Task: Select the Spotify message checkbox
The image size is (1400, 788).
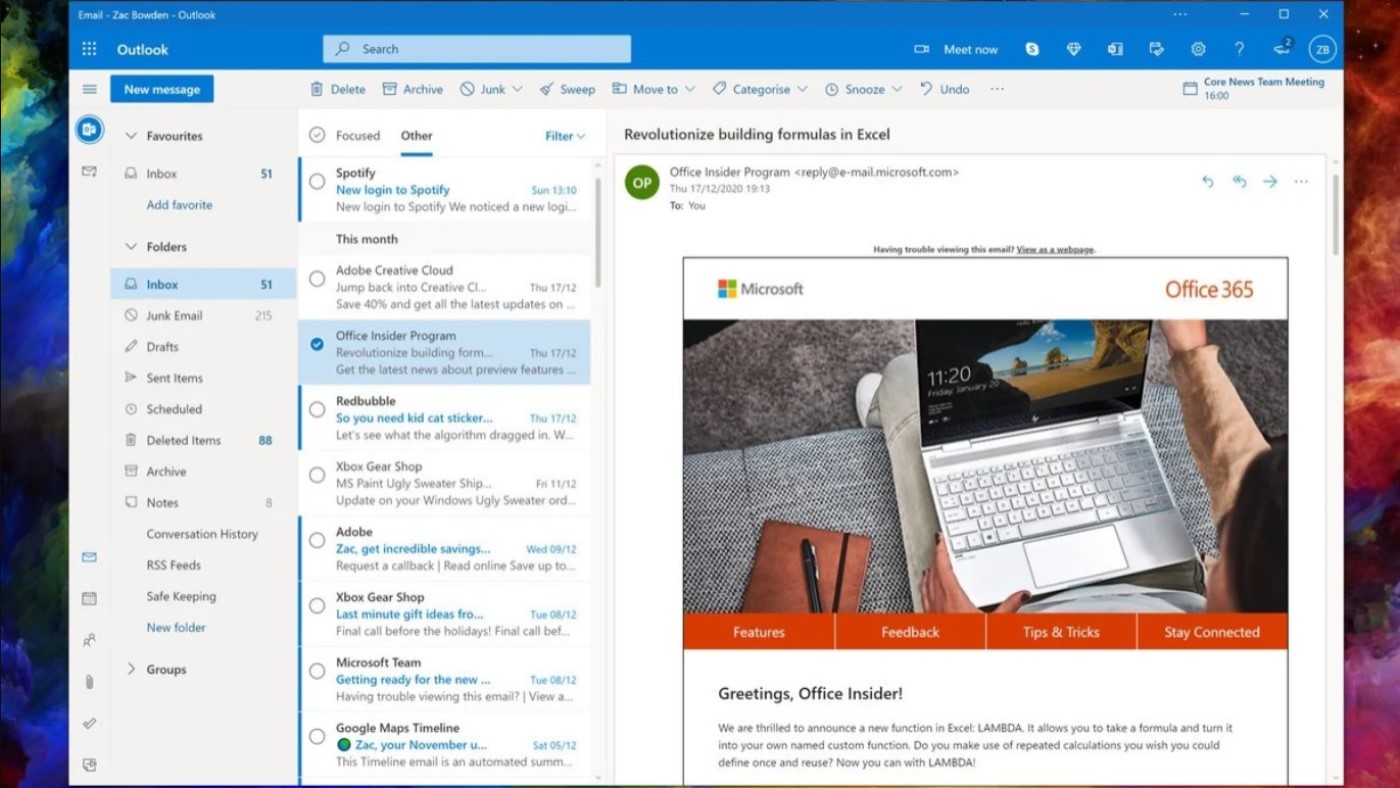Action: [x=317, y=181]
